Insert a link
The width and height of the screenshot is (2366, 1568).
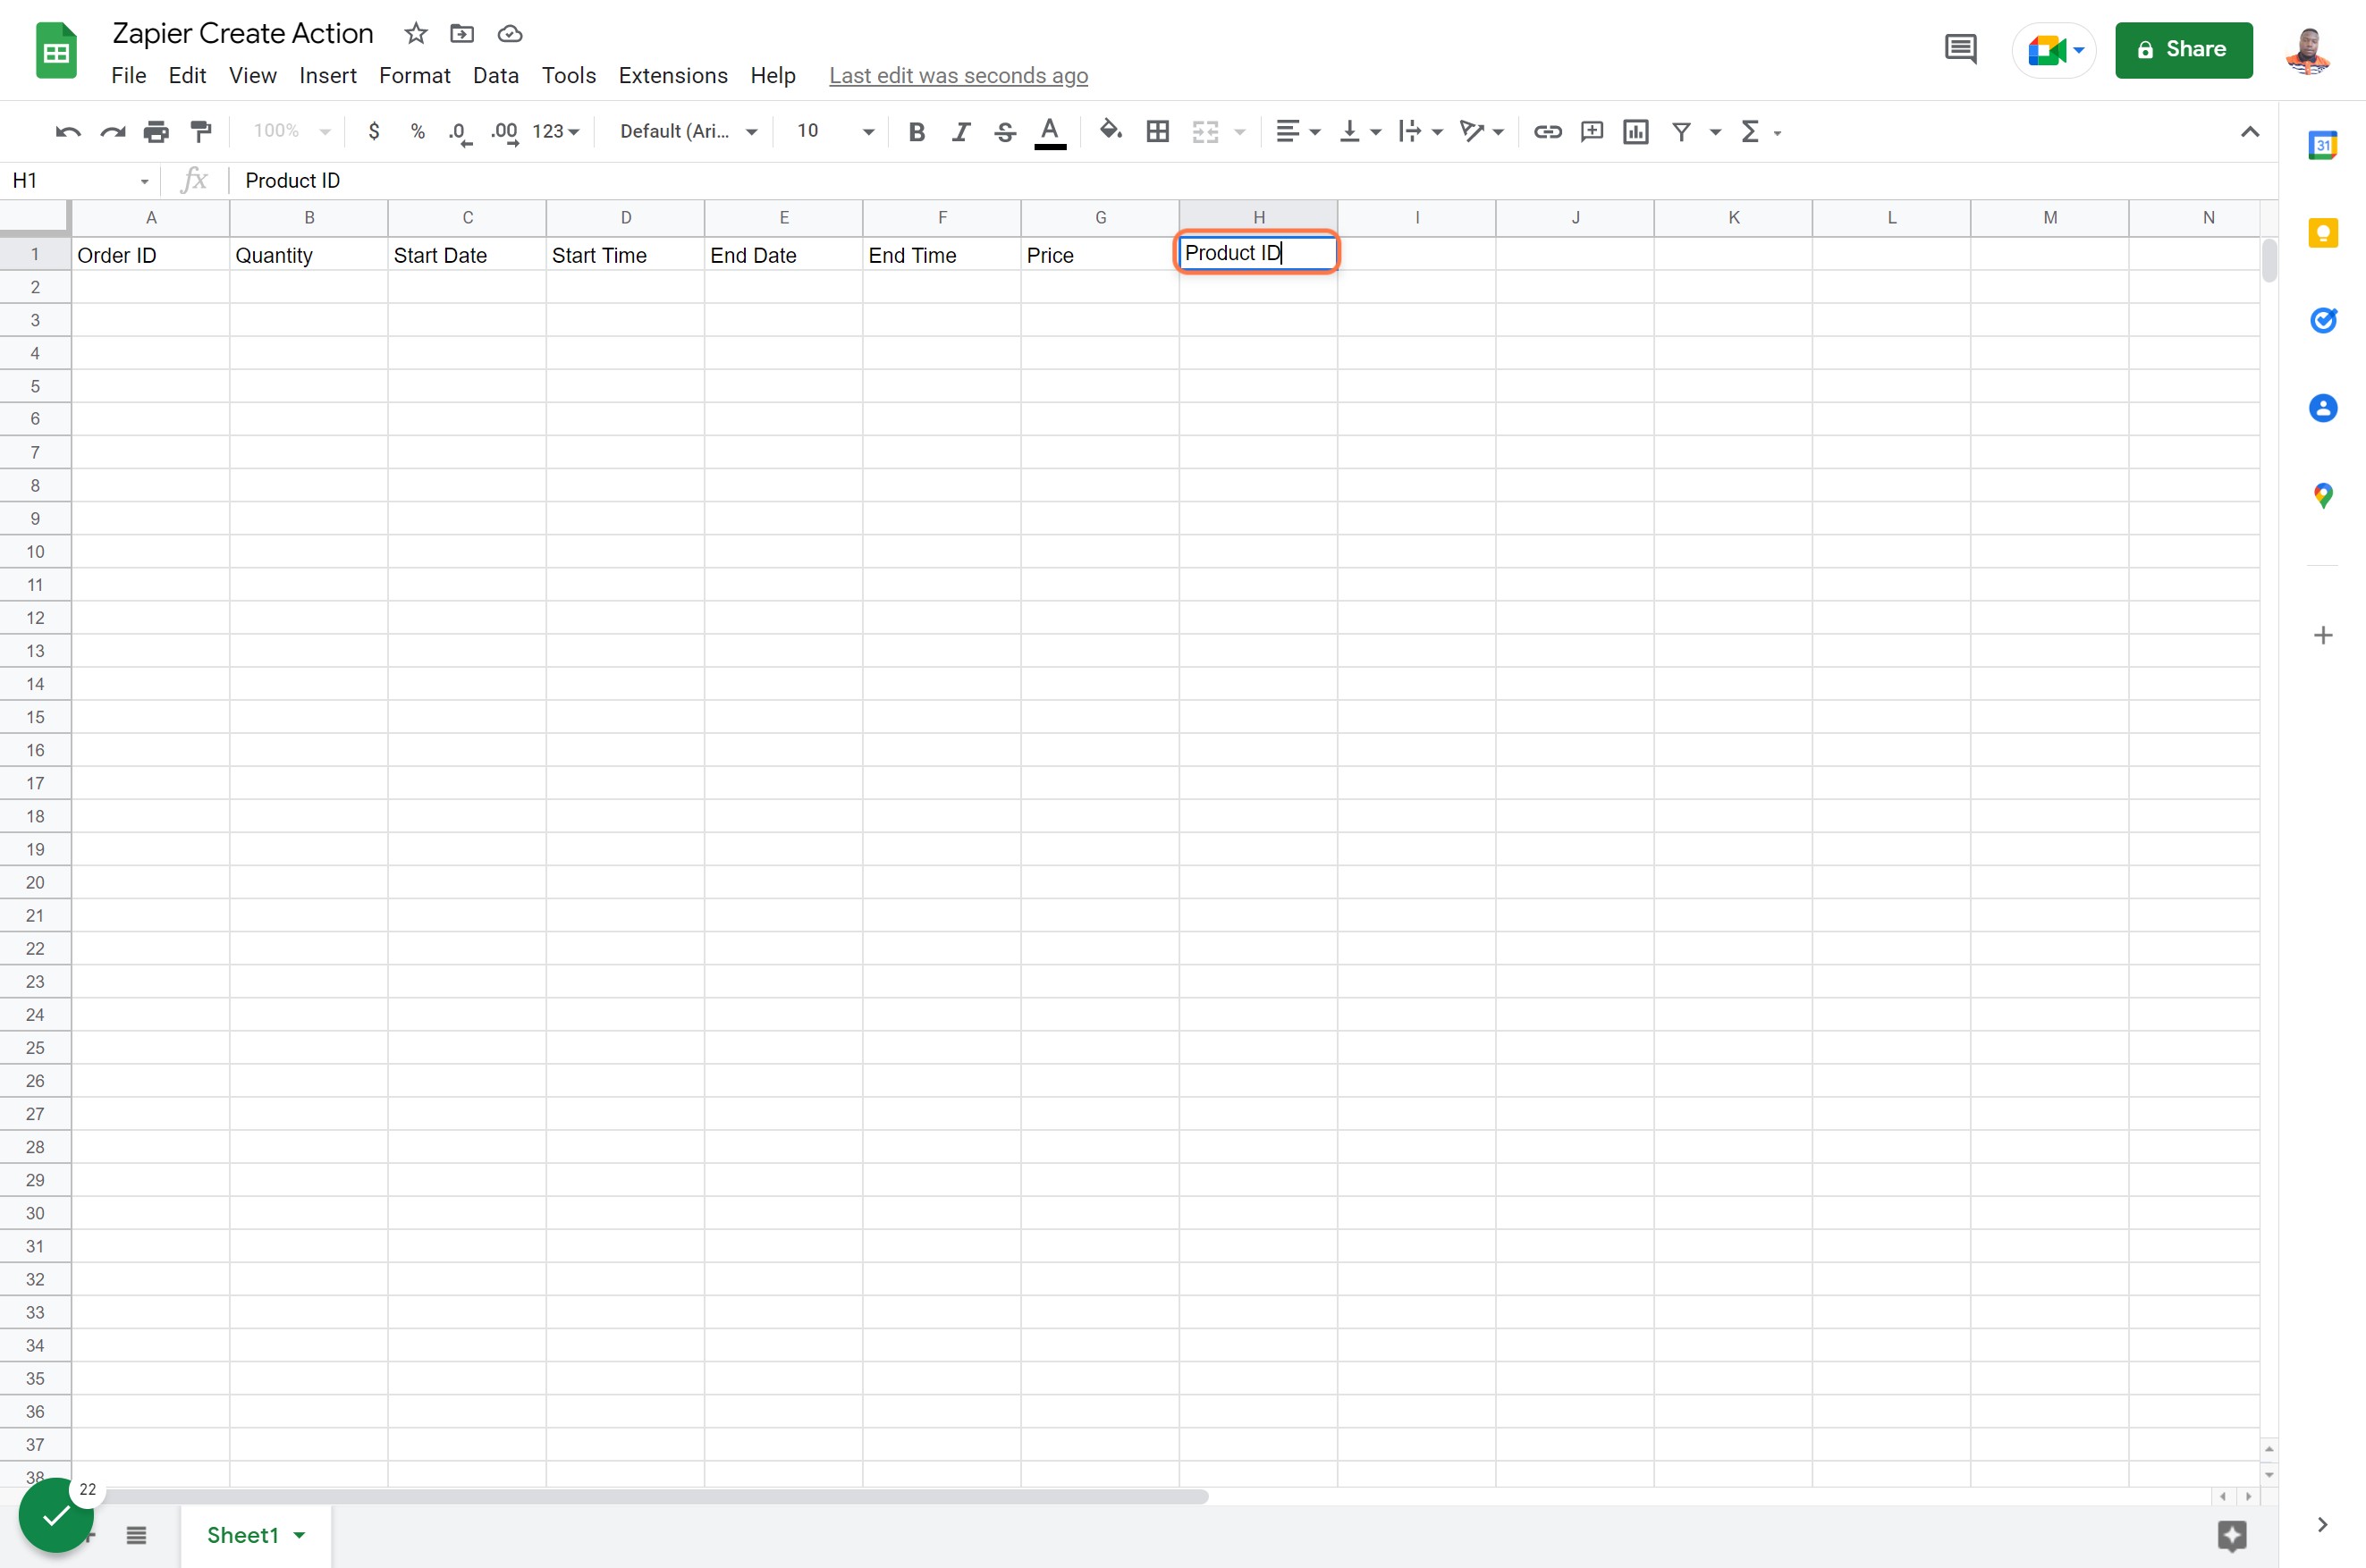1548,132
